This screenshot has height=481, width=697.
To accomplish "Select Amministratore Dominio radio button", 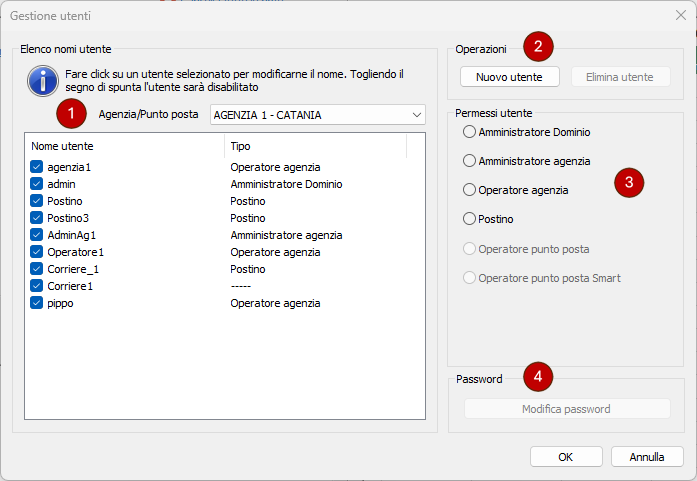I will pos(469,132).
